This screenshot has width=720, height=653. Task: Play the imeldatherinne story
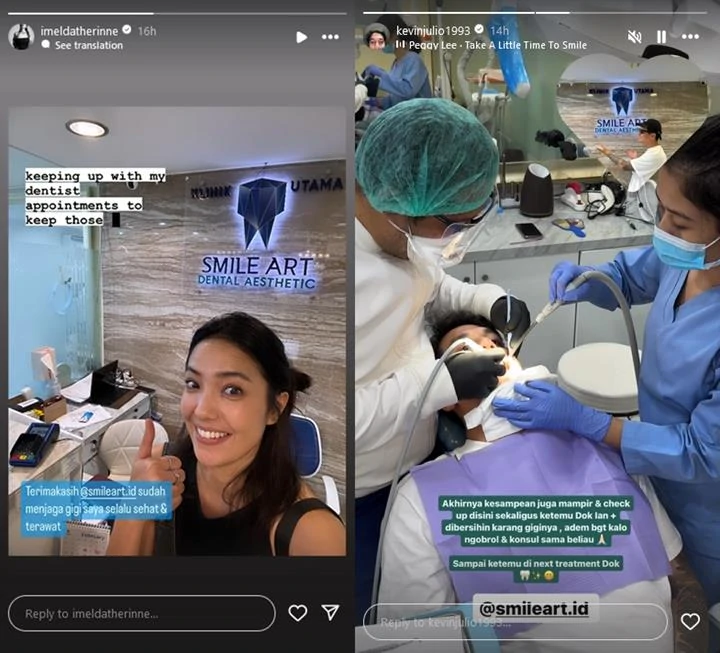click(x=302, y=37)
